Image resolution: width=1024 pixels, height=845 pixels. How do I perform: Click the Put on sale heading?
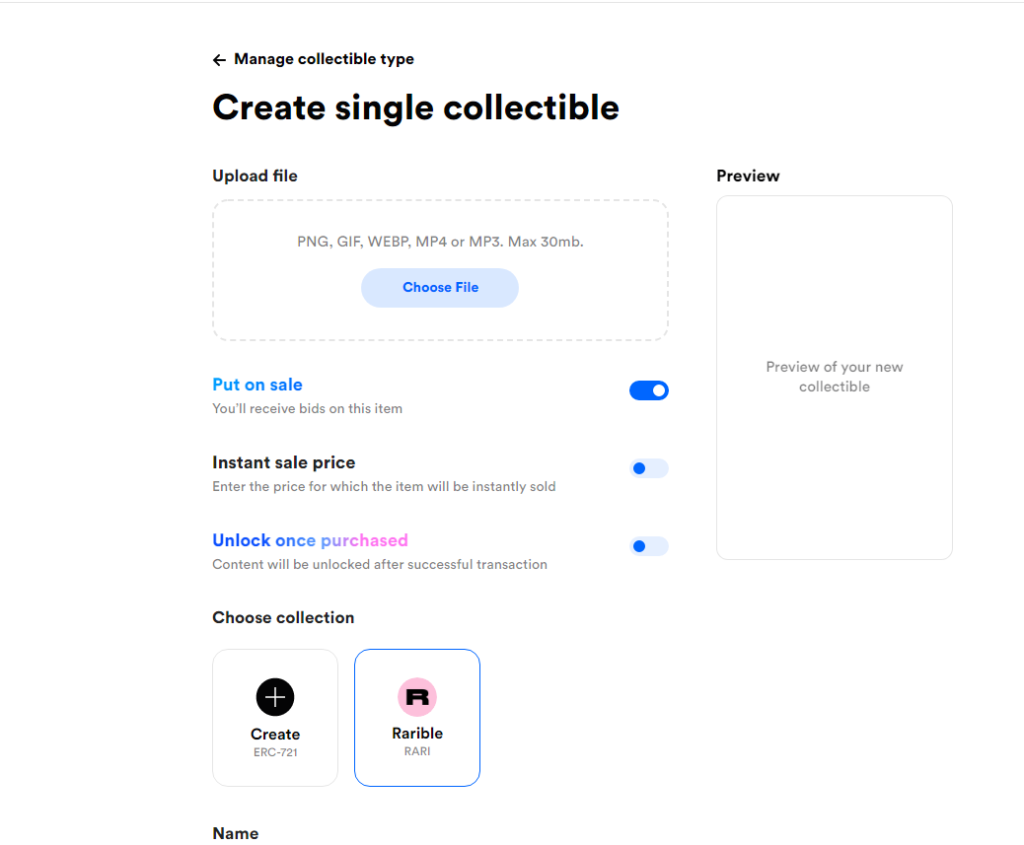257,385
